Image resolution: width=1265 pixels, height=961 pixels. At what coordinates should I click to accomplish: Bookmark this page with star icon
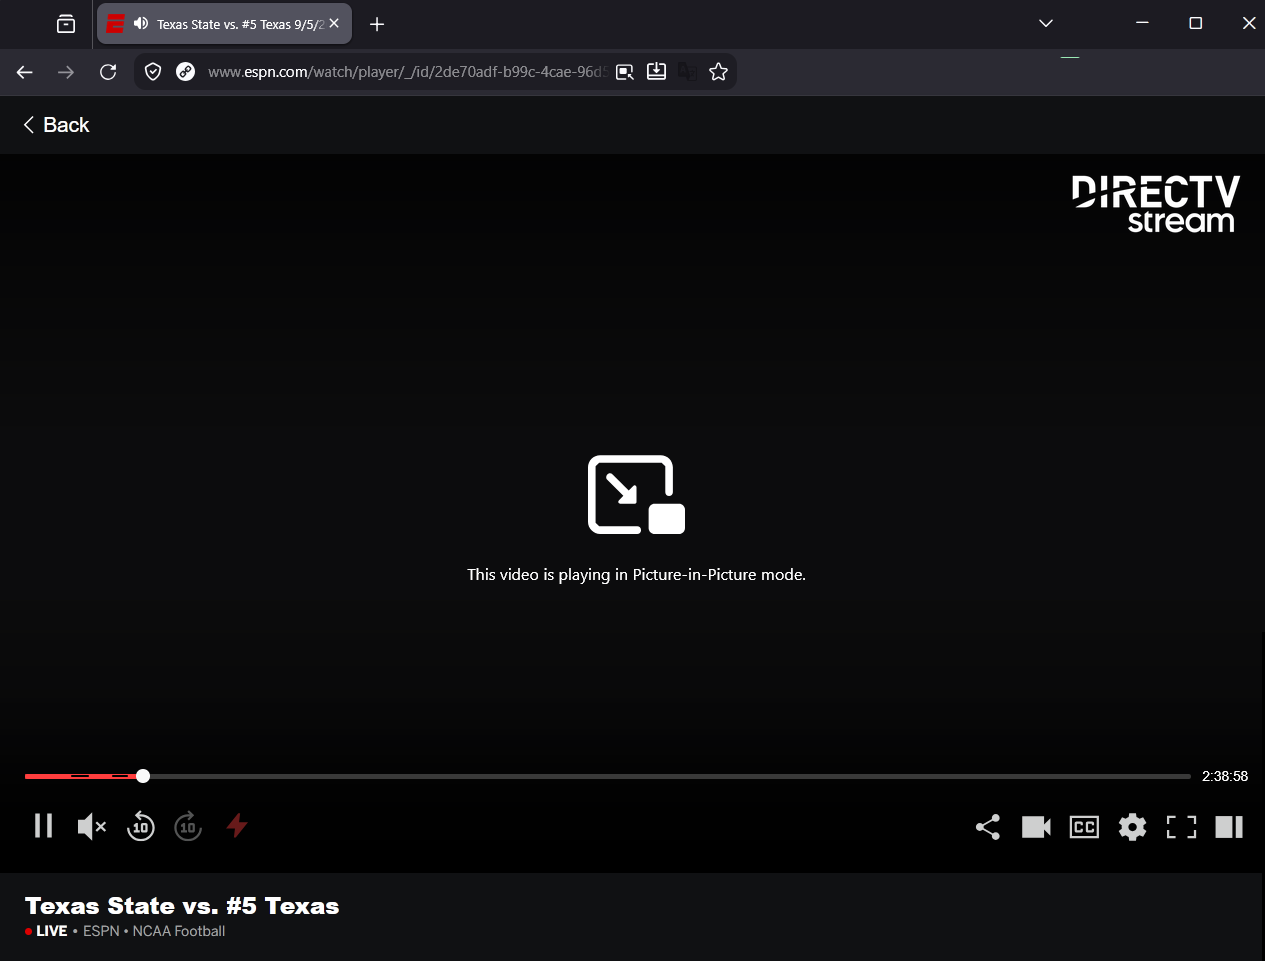coord(718,72)
